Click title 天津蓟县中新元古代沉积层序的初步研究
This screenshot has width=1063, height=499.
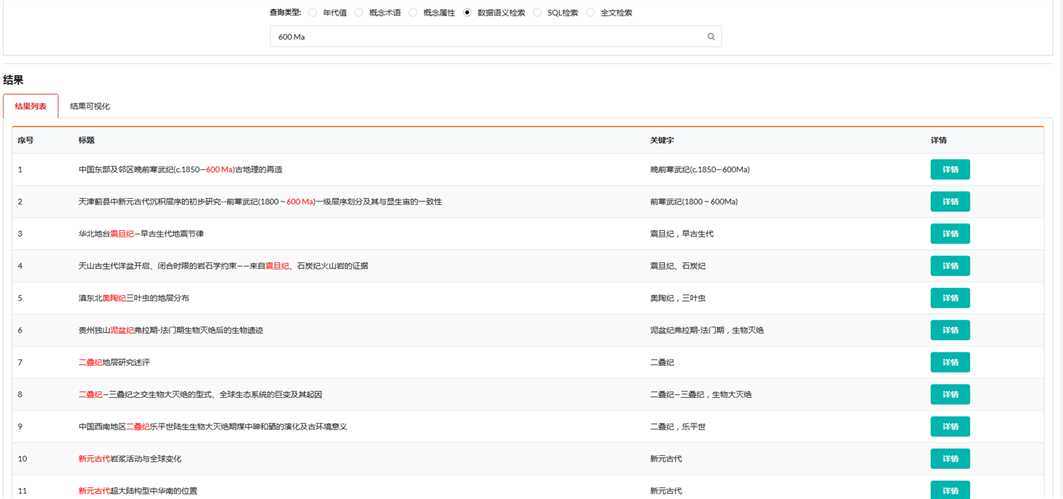(x=260, y=201)
